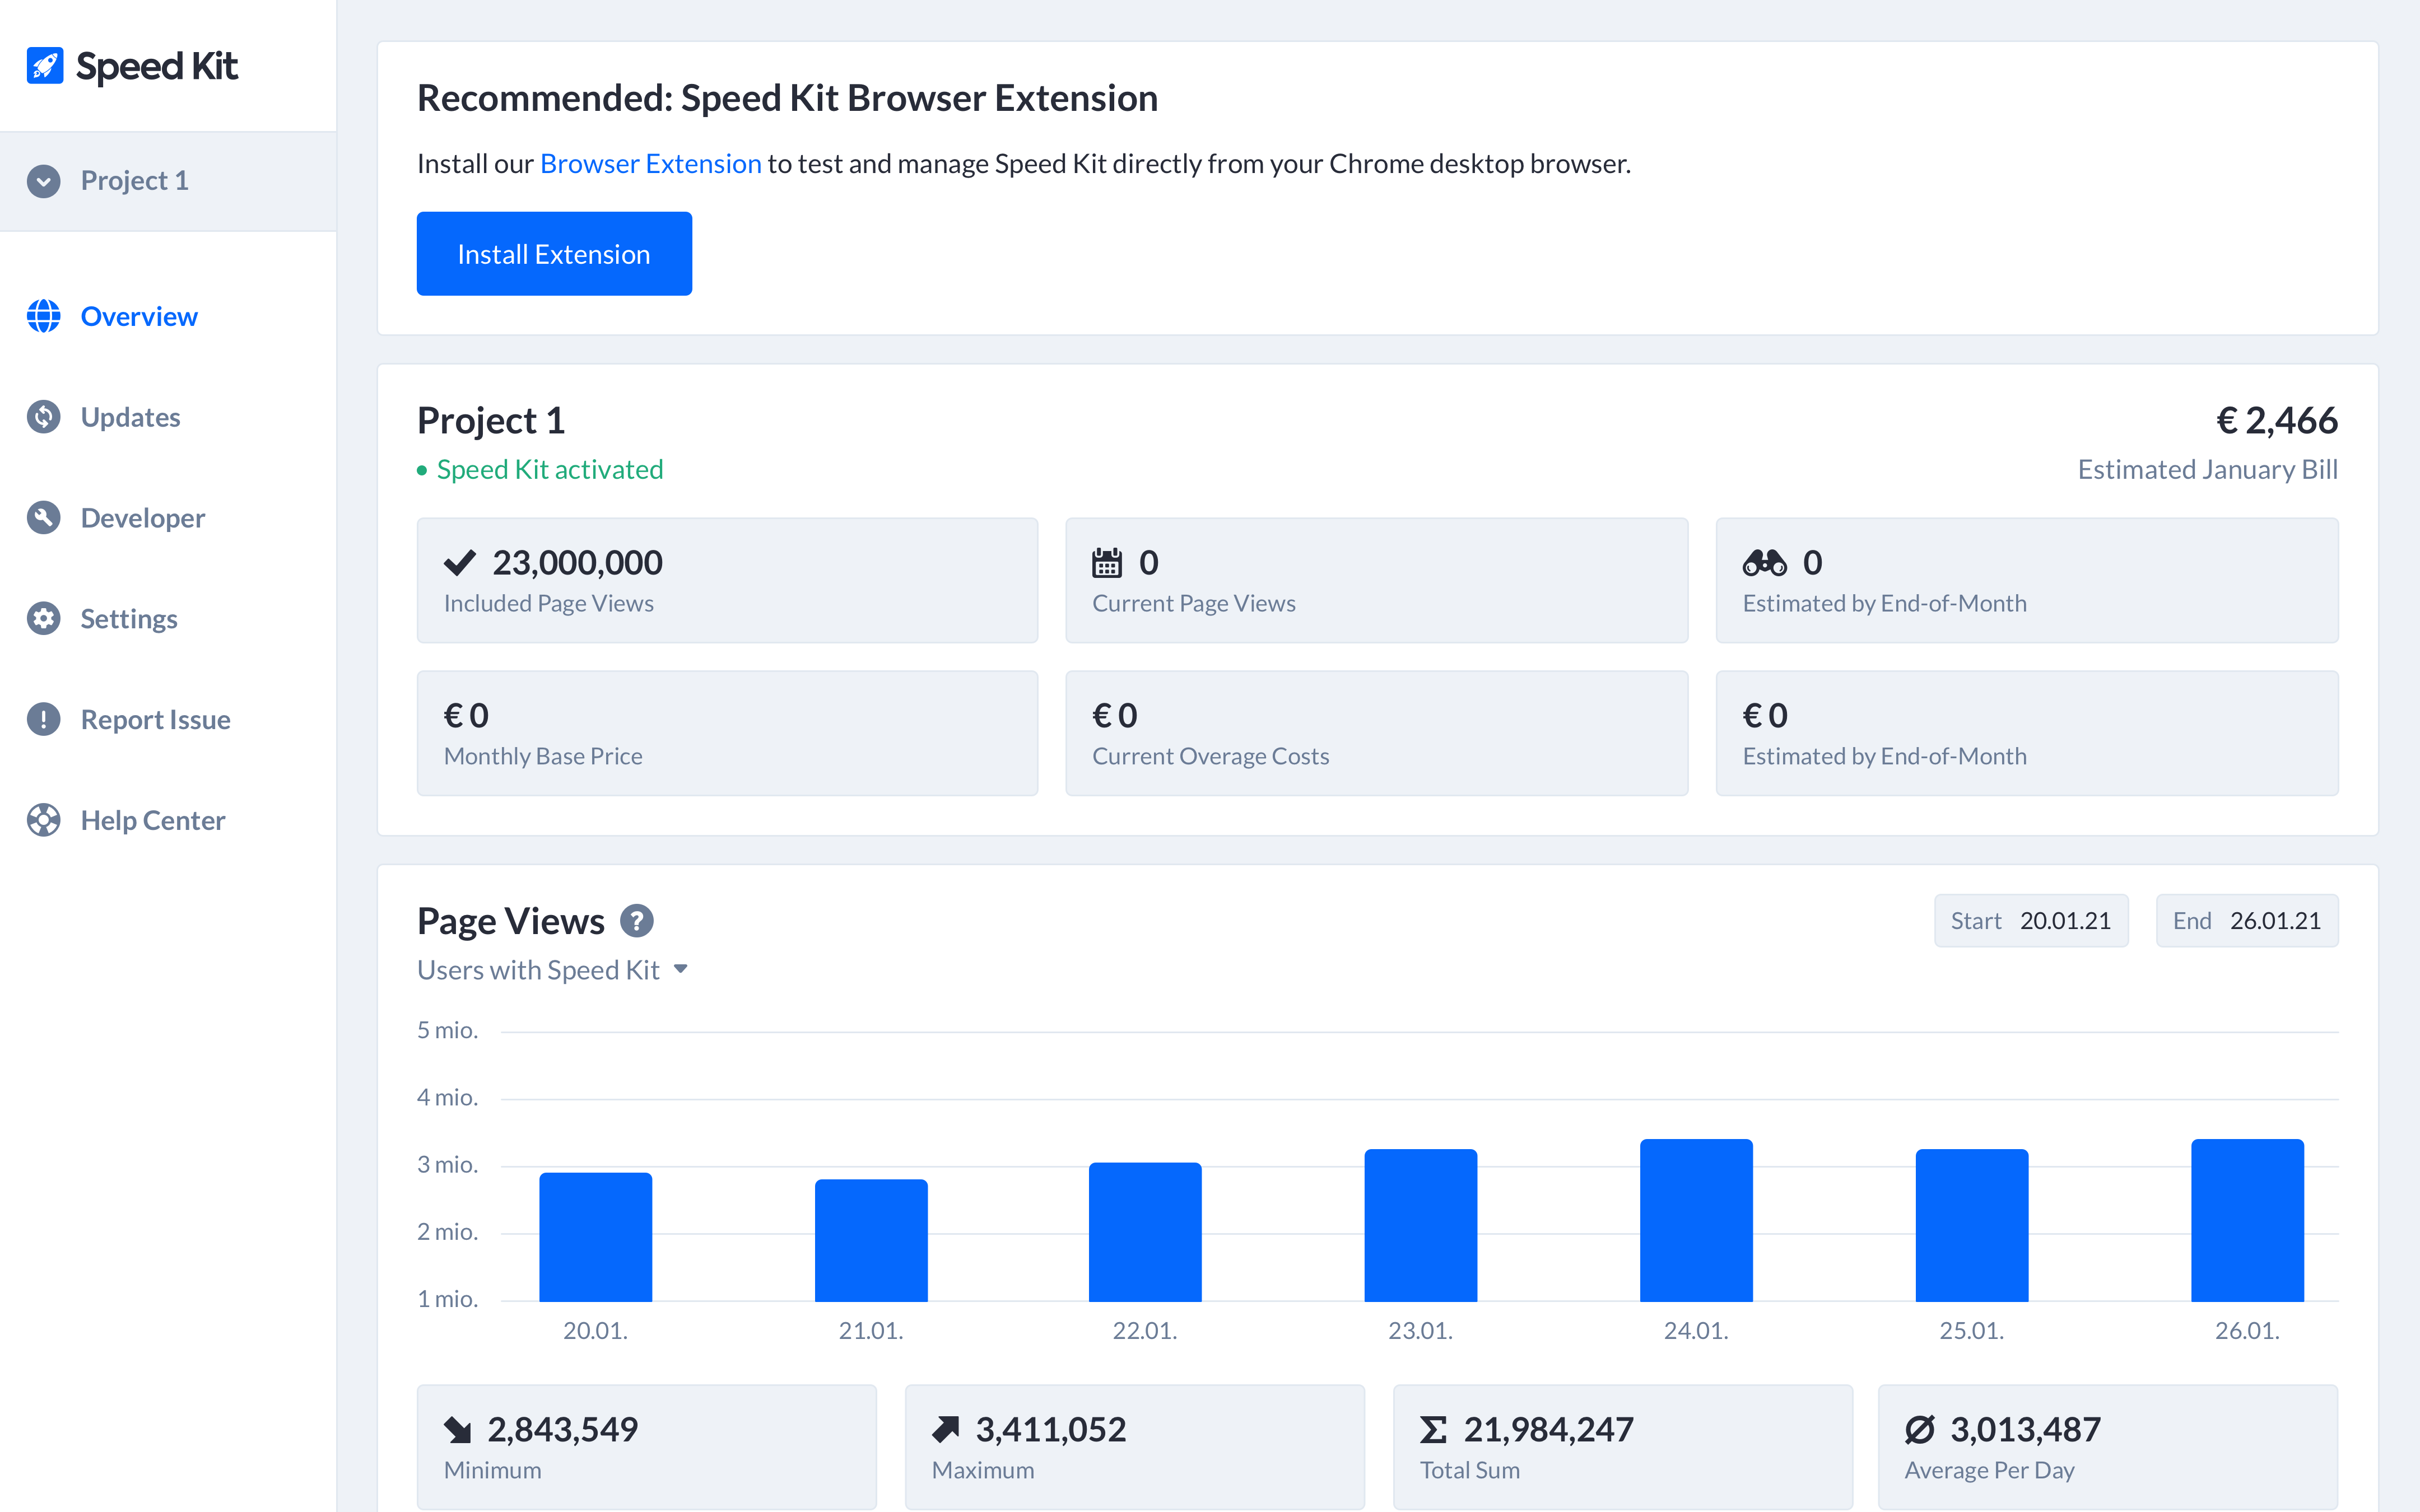Click the calendar icon in Current Page Views
Viewport: 2420px width, 1512px height.
1106,563
